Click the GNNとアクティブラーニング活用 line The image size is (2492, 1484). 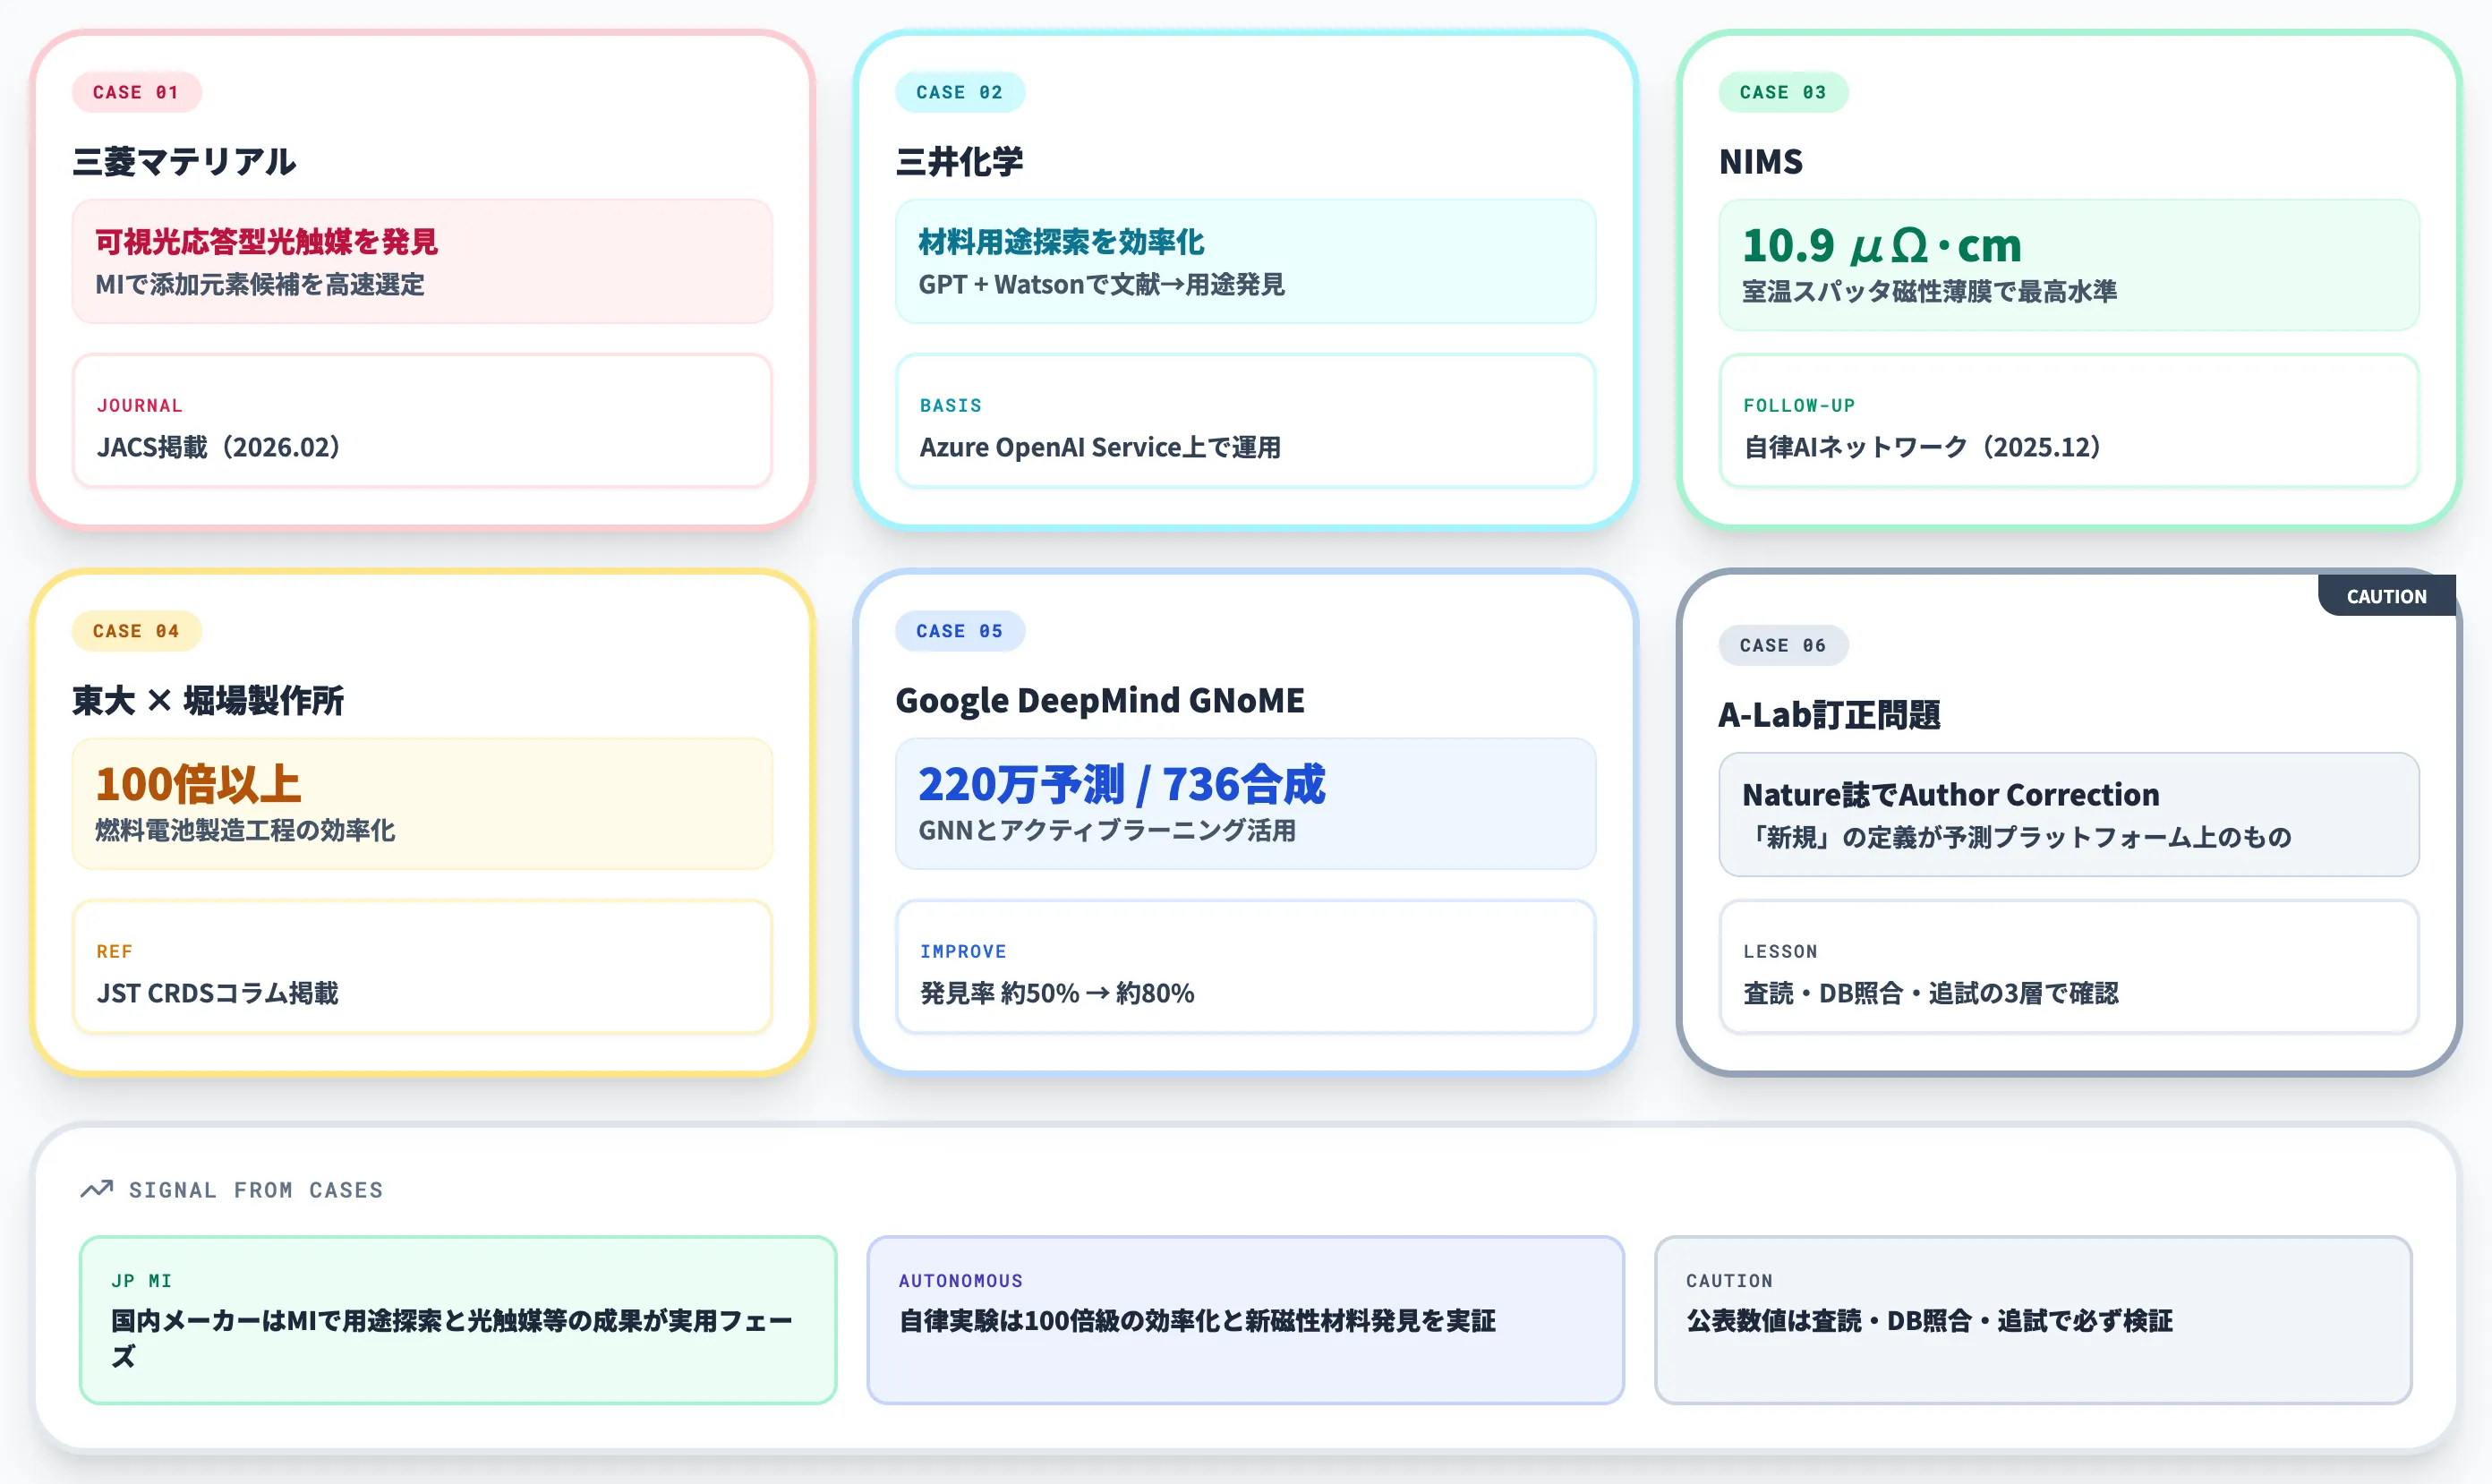pyautogui.click(x=1107, y=830)
